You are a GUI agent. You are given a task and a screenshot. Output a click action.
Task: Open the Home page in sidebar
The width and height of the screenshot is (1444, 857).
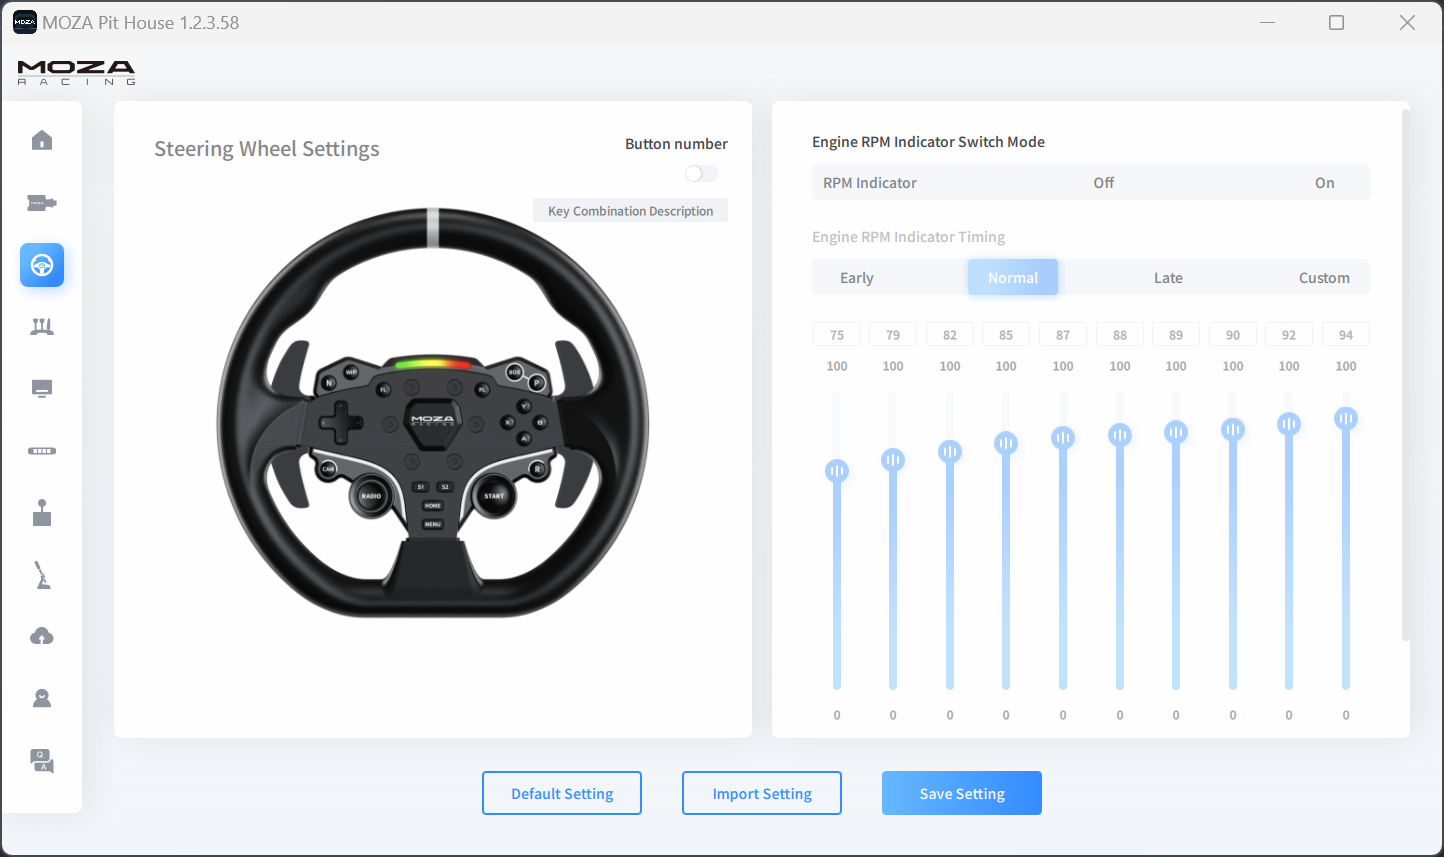(x=42, y=140)
